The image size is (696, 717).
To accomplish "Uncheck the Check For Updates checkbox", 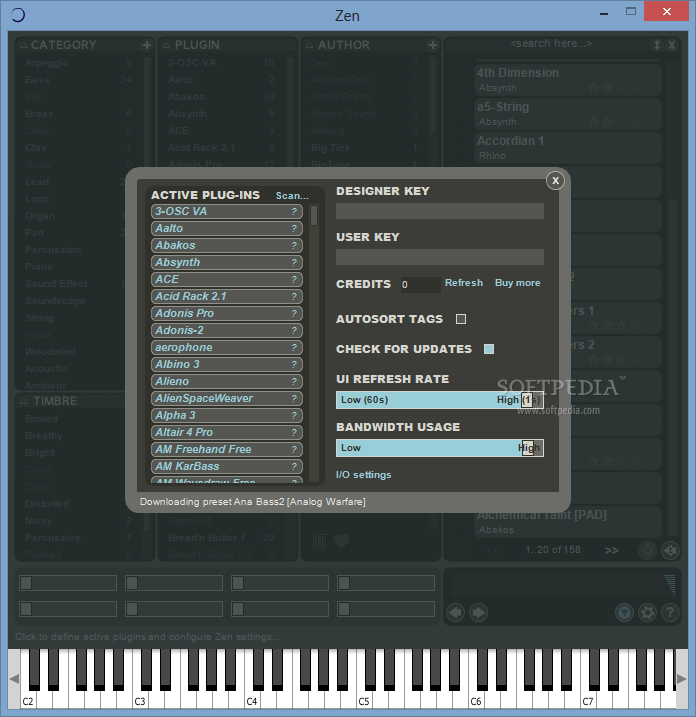I will (x=489, y=349).
